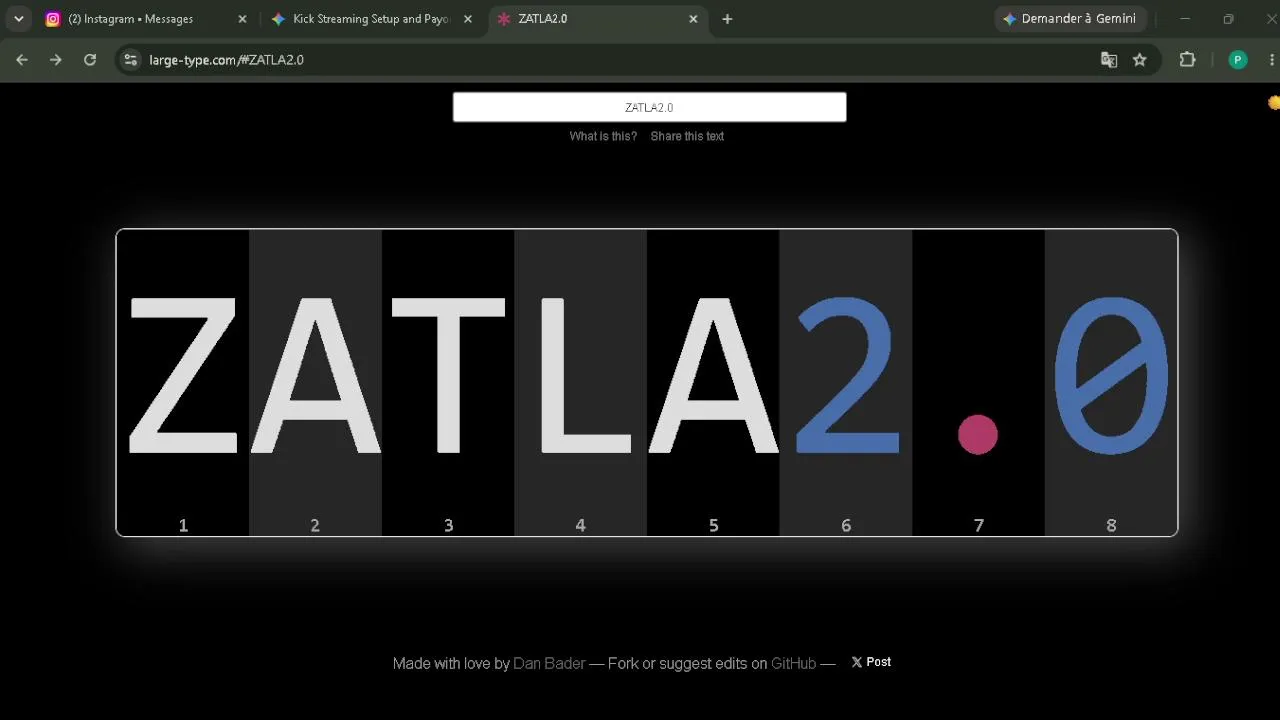1280x720 pixels.
Task: Click the large letter A in column 5
Action: [713, 376]
